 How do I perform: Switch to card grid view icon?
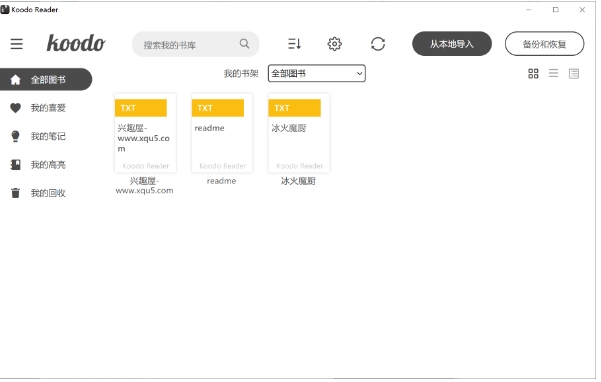pos(533,74)
